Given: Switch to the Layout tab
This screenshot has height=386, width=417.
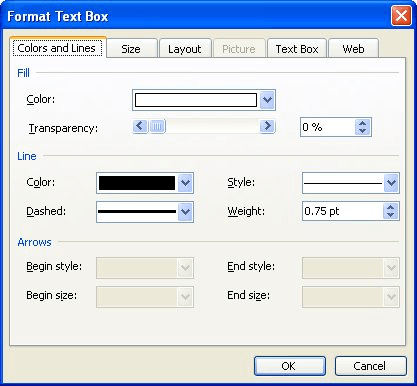Looking at the screenshot, I should pyautogui.click(x=185, y=49).
